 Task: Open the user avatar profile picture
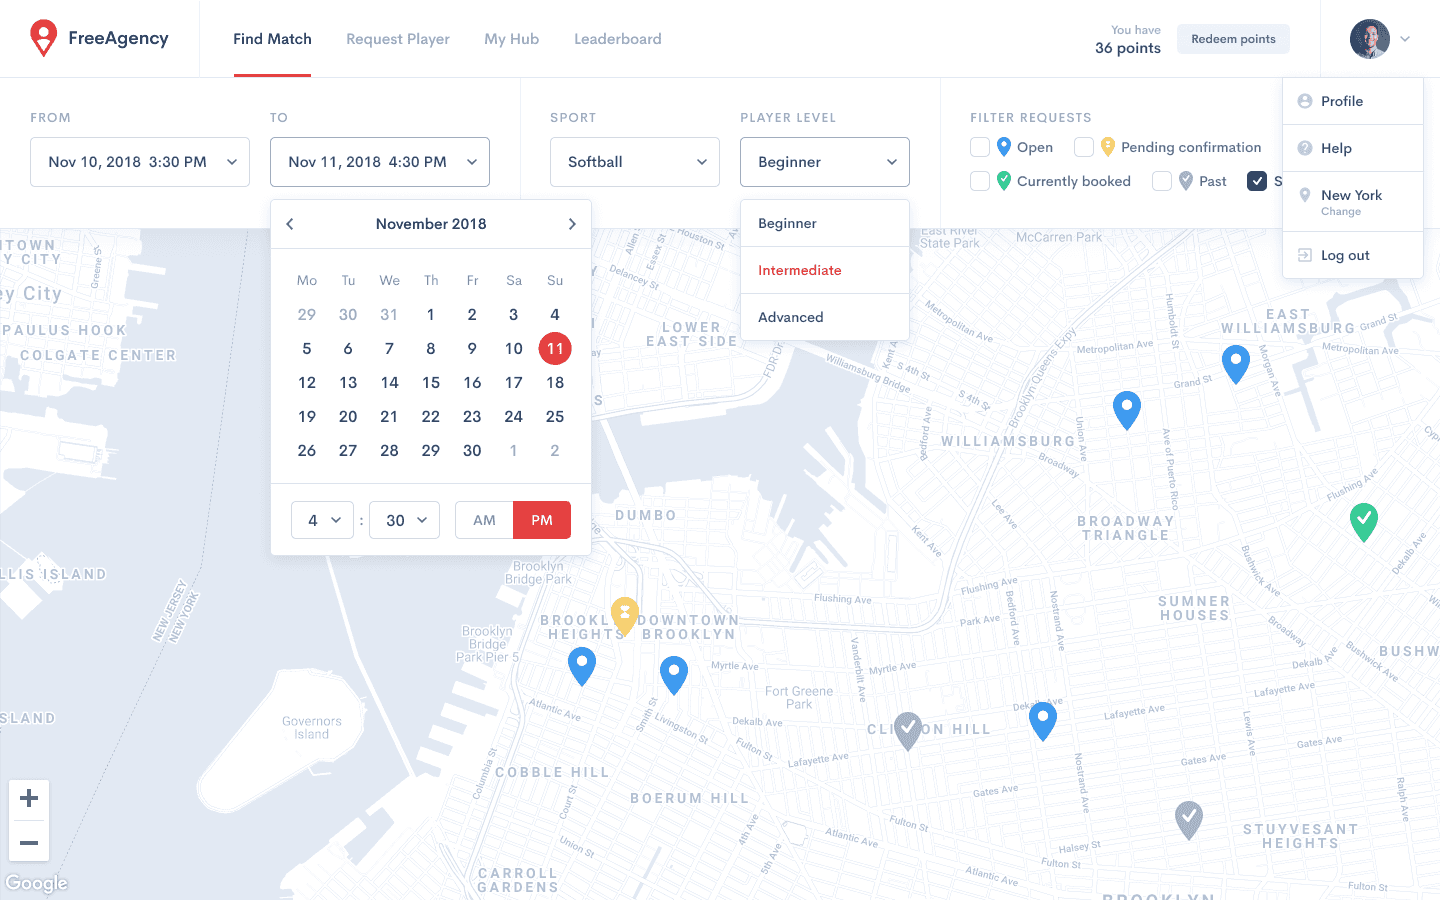[x=1369, y=39]
